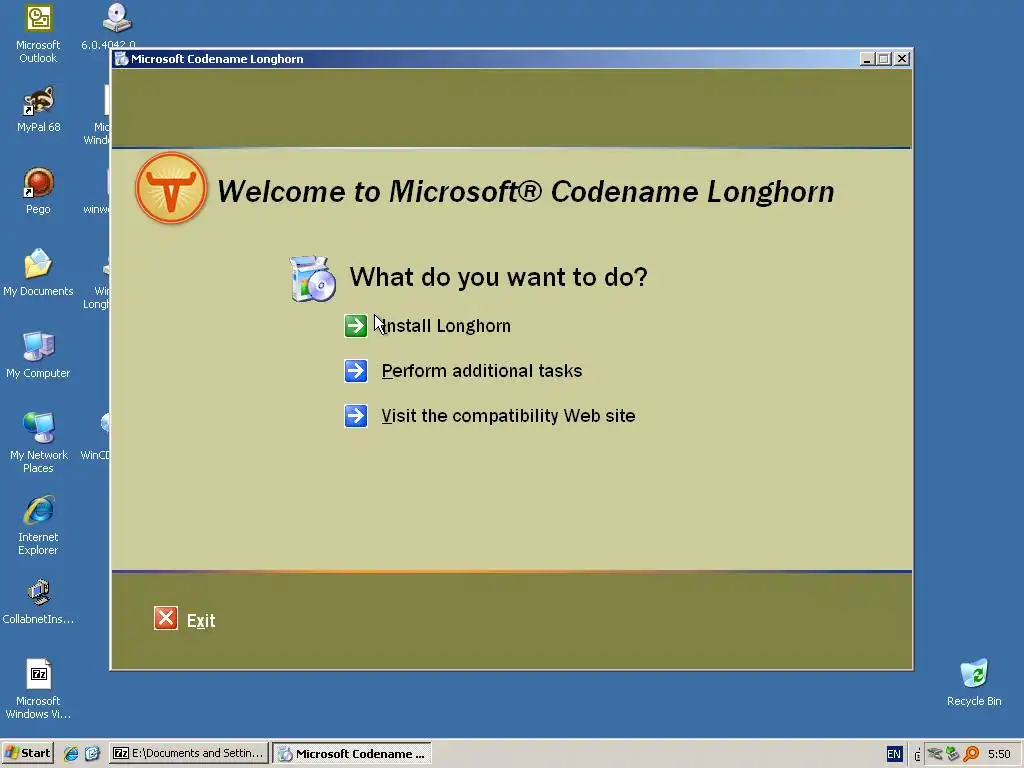
Task: Click the blue arrow for Perform additional tasks
Action: (x=356, y=371)
